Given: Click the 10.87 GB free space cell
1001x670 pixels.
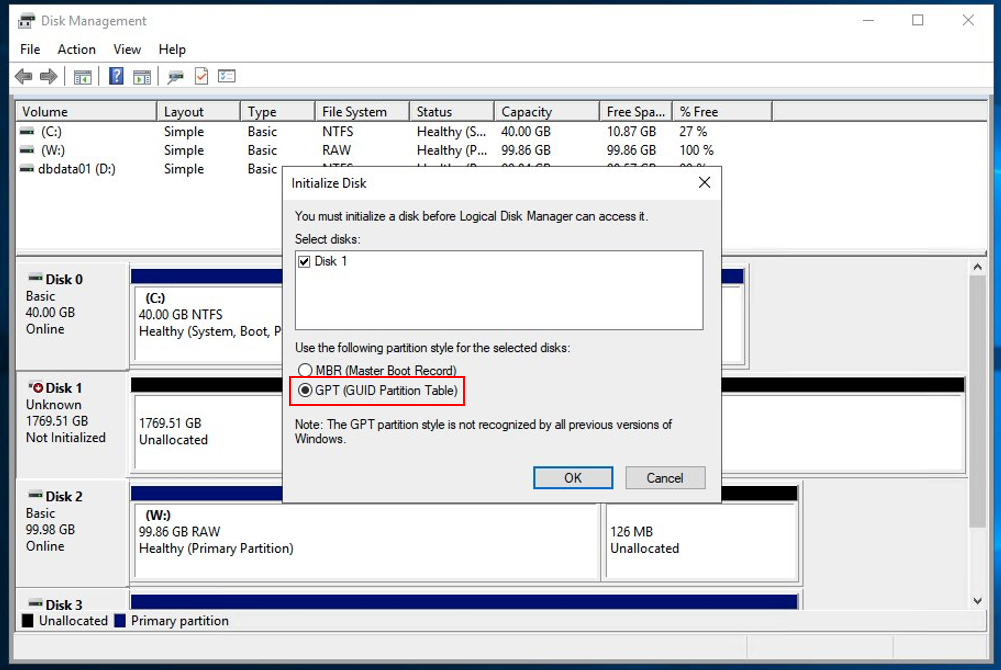Looking at the screenshot, I should [x=631, y=131].
